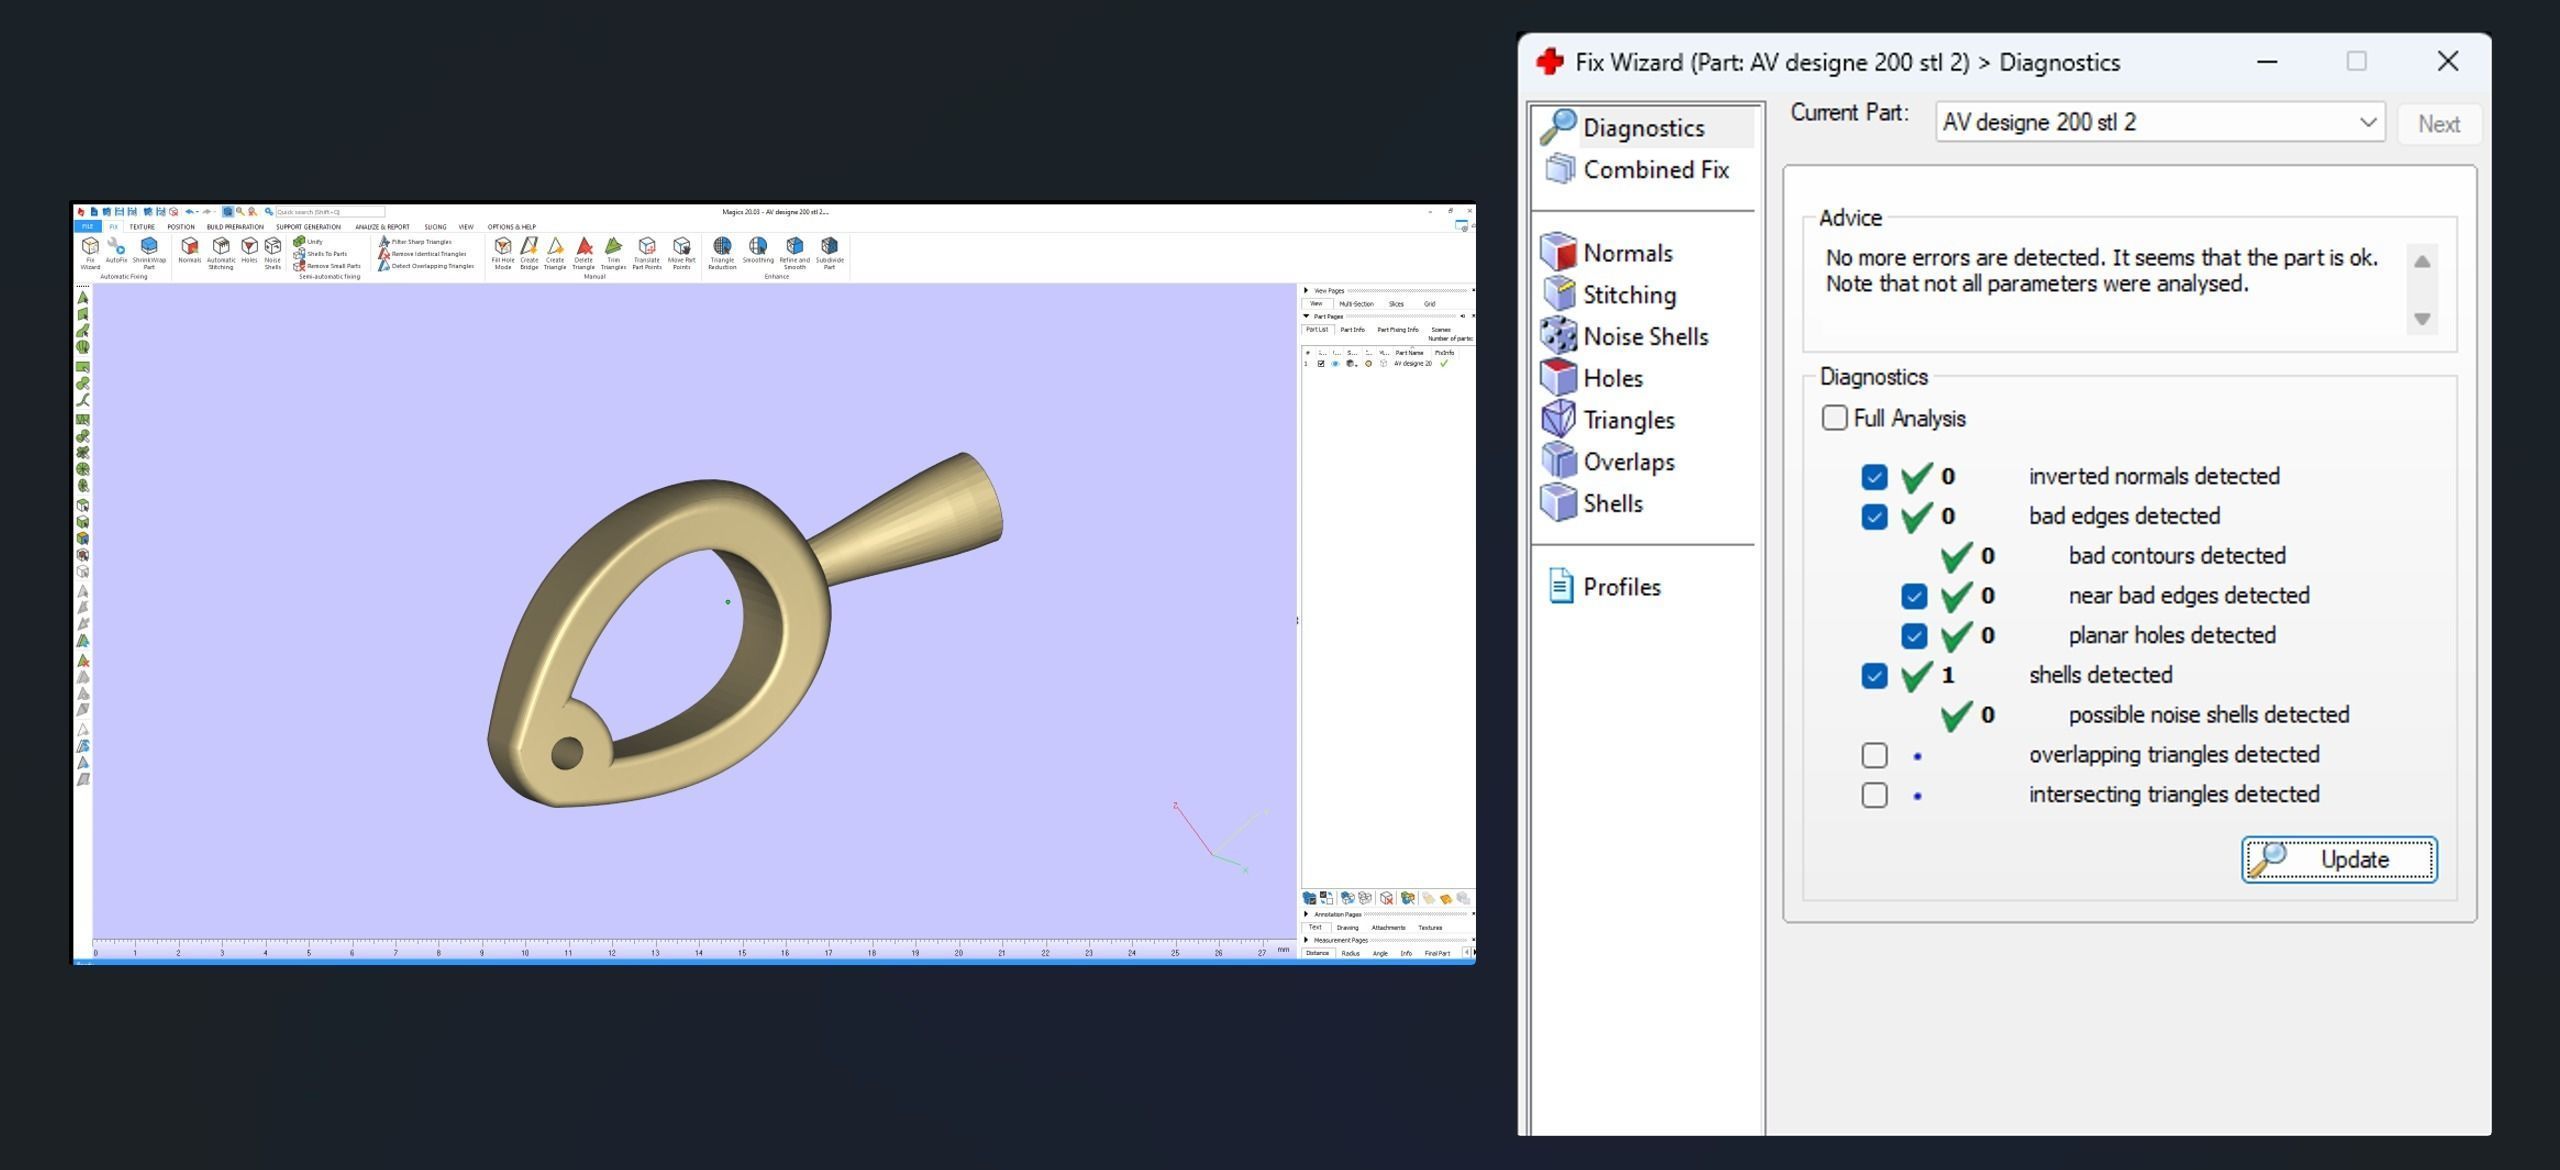Open the BUILD PREPARATION ribbon tab
Image resolution: width=2560 pixels, height=1170 pixels.
point(235,227)
